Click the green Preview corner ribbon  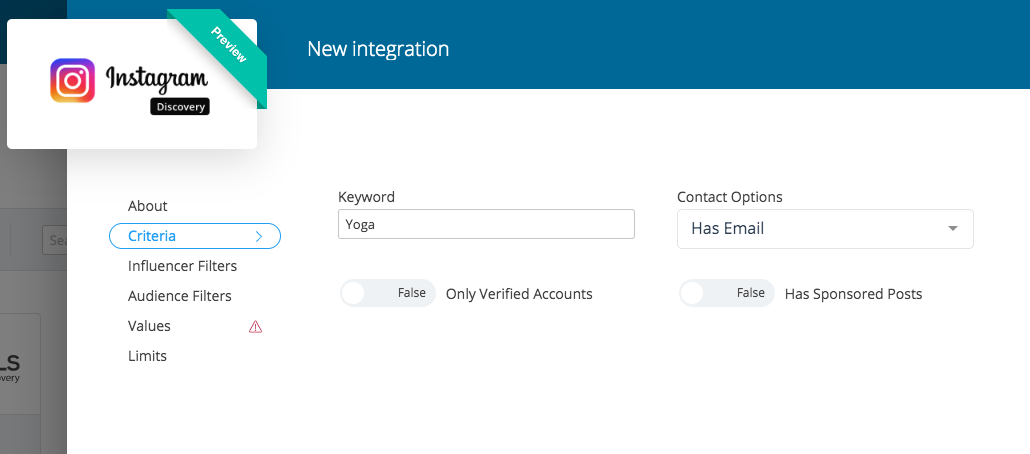[x=229, y=50]
